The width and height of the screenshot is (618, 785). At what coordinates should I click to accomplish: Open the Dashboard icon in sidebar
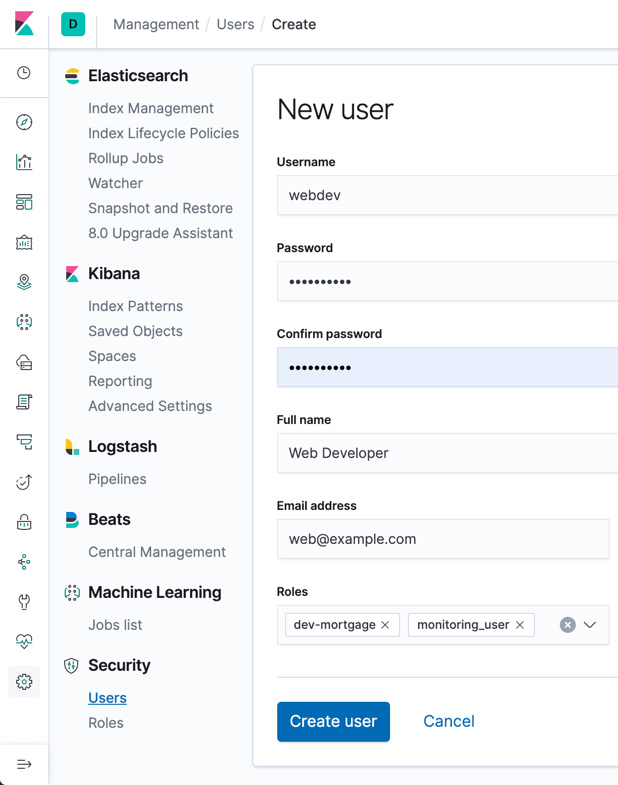pos(24,202)
